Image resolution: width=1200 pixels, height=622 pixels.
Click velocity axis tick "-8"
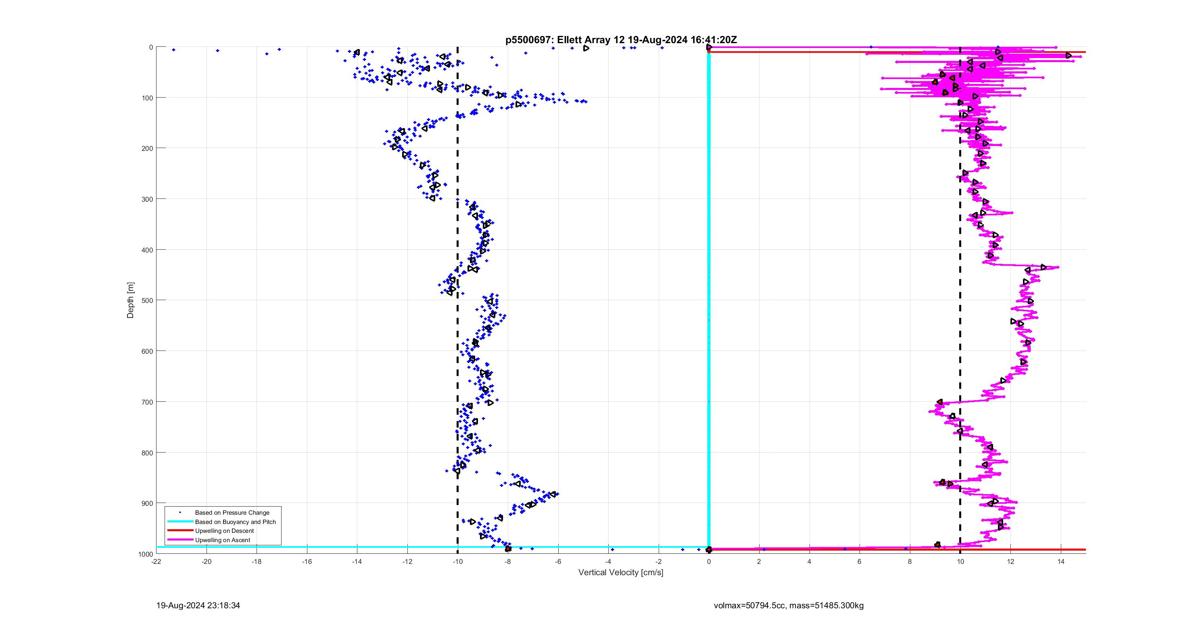[508, 562]
